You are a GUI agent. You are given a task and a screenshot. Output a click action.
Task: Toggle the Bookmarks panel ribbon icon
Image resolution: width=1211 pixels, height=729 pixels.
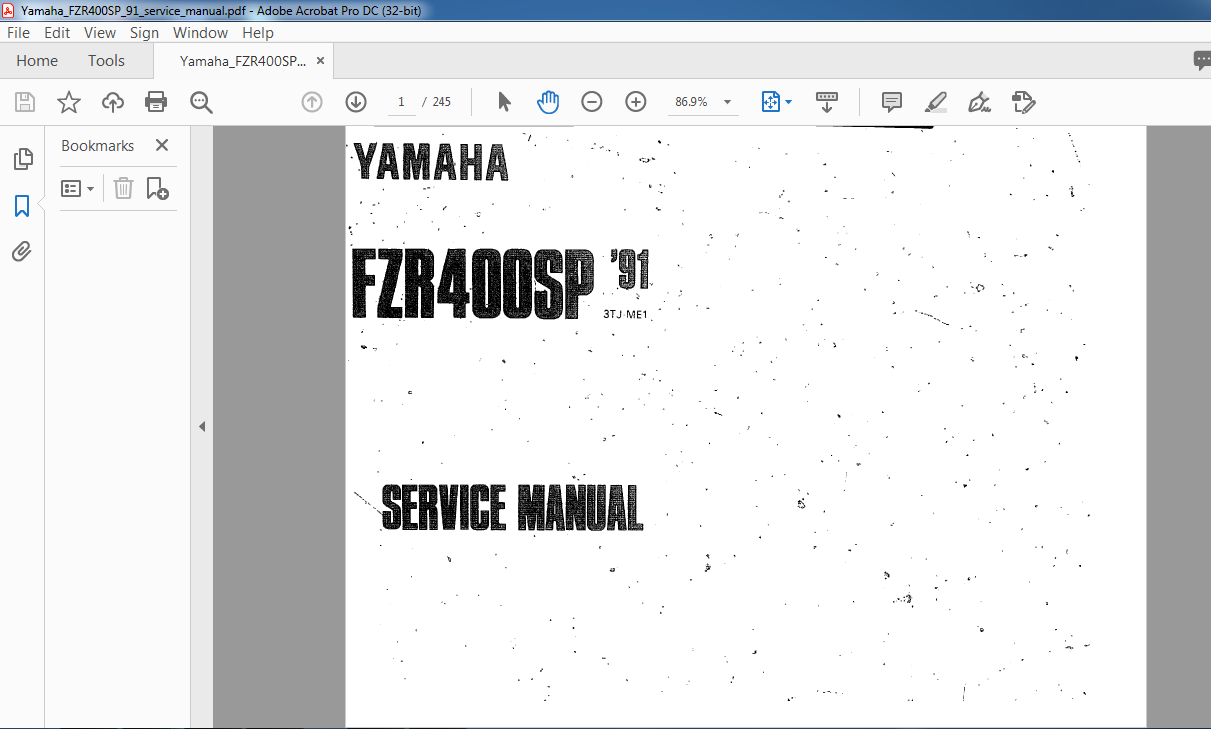[x=22, y=206]
